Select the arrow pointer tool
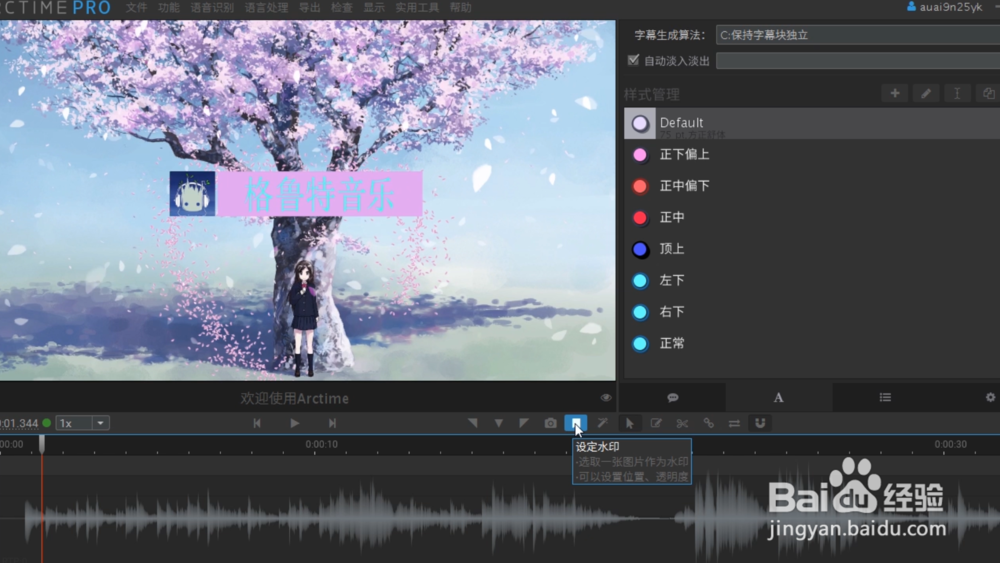Viewport: 1000px width, 563px height. click(629, 423)
